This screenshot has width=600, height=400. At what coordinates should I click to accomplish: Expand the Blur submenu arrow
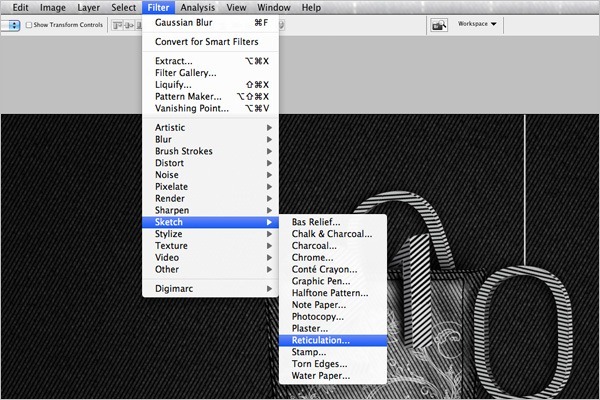click(x=269, y=139)
